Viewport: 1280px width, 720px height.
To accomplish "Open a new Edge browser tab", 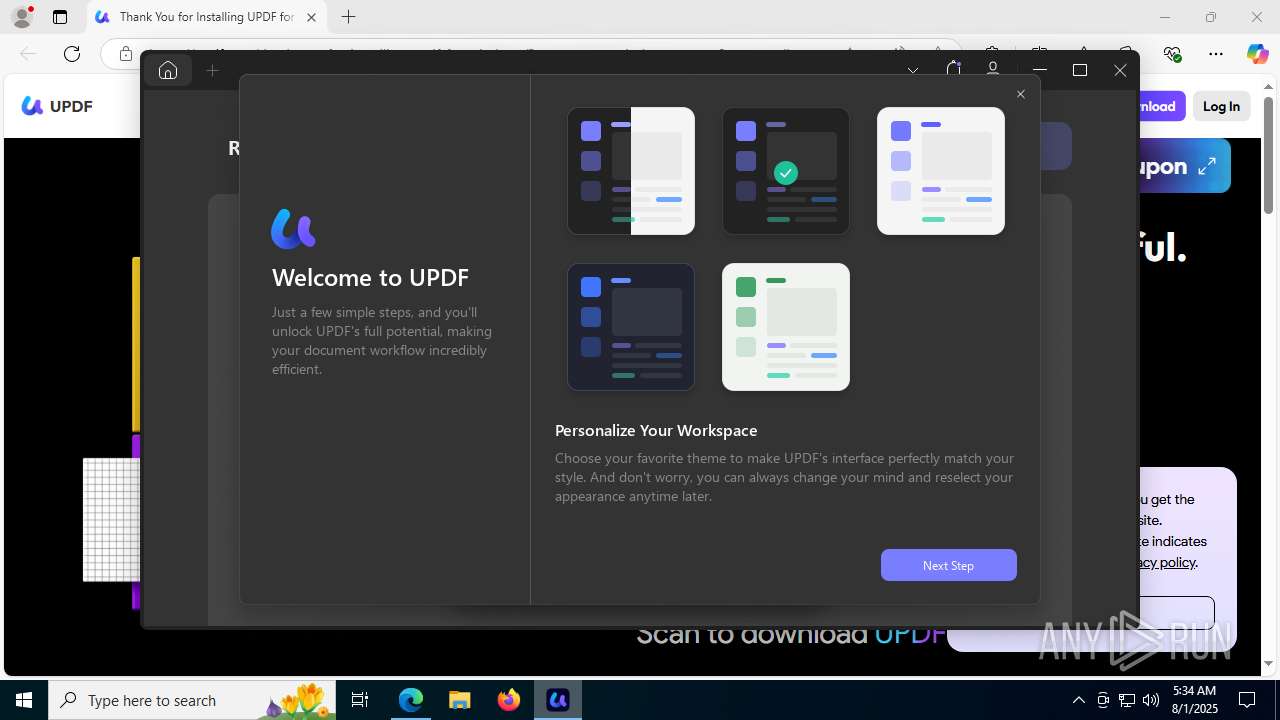I will tap(348, 17).
